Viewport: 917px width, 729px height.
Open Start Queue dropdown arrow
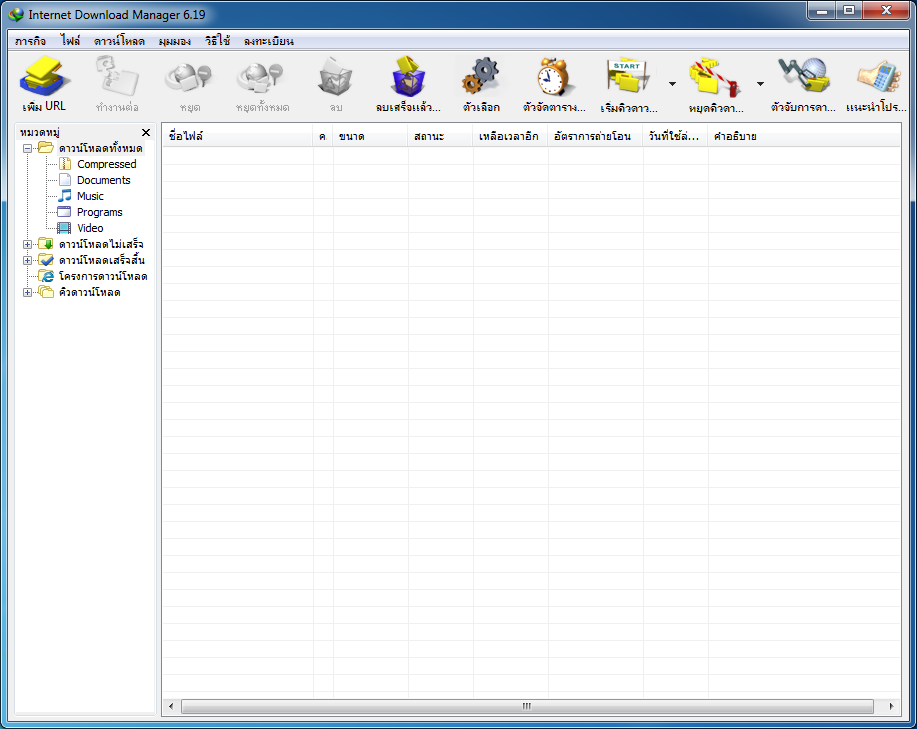(673, 84)
